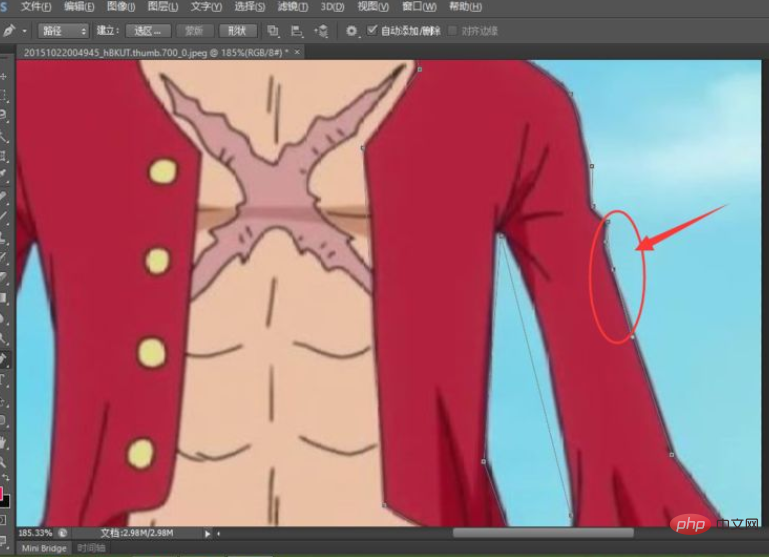769x557 pixels.
Task: Select the Type tool
Action: click(3, 380)
